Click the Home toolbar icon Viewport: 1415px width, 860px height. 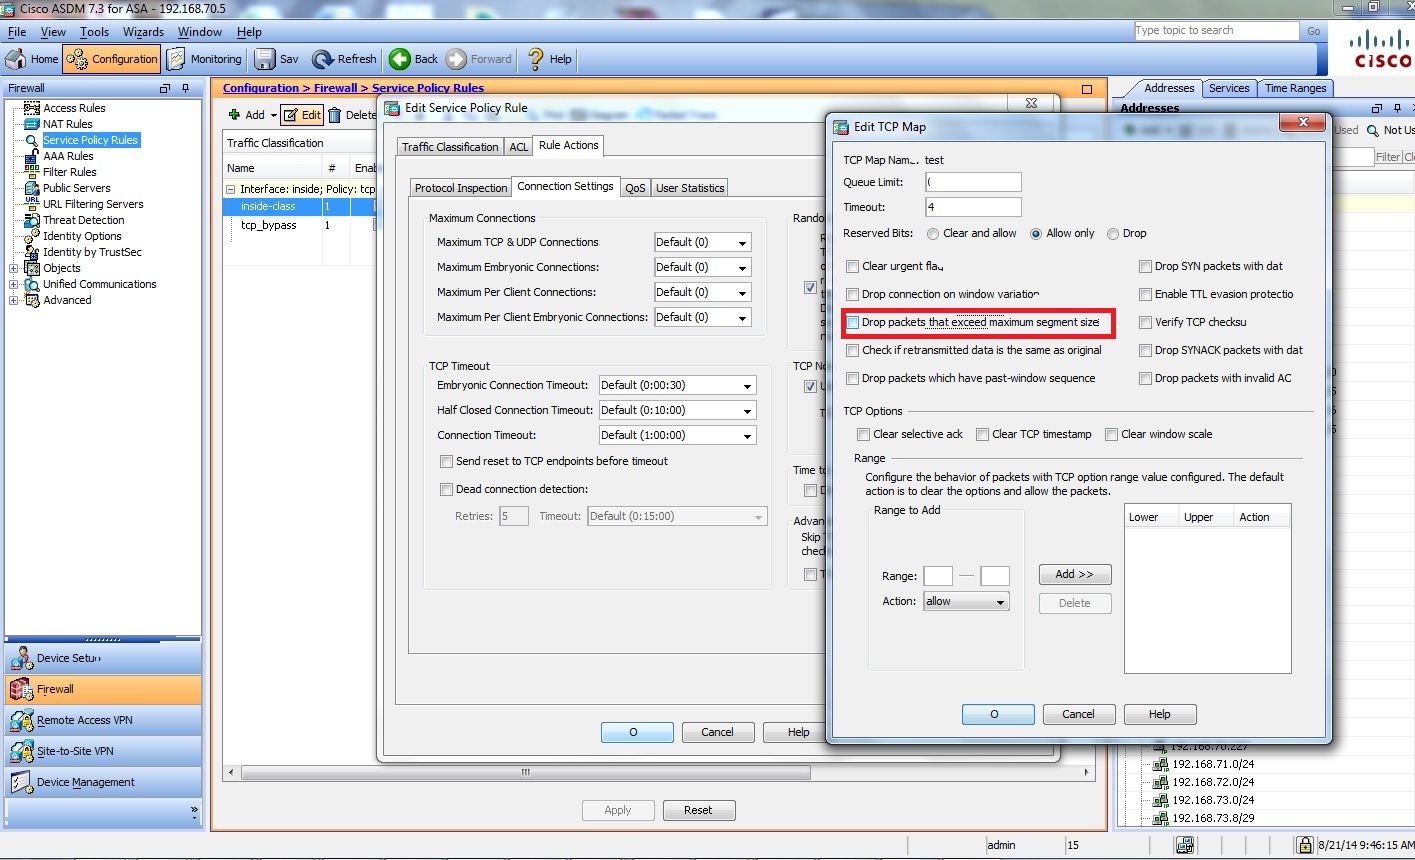click(16, 59)
